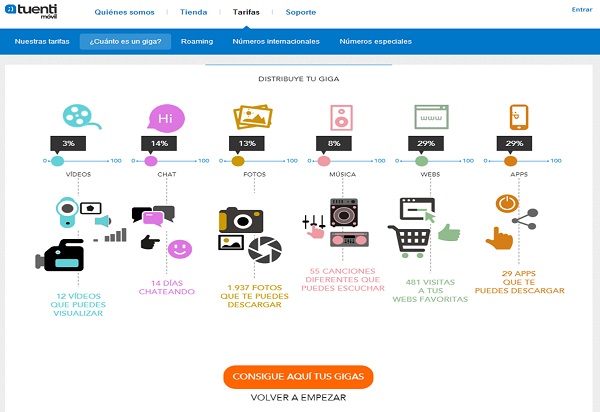
Task: Click the stacked photos Fotos icon
Action: click(x=253, y=117)
